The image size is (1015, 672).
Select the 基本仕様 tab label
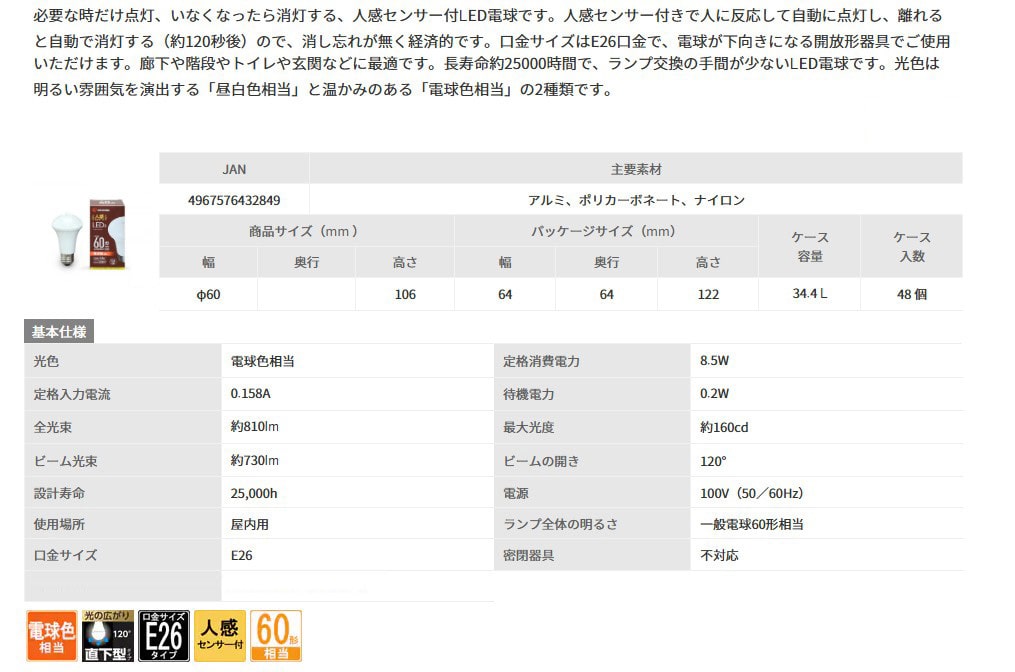[59, 333]
